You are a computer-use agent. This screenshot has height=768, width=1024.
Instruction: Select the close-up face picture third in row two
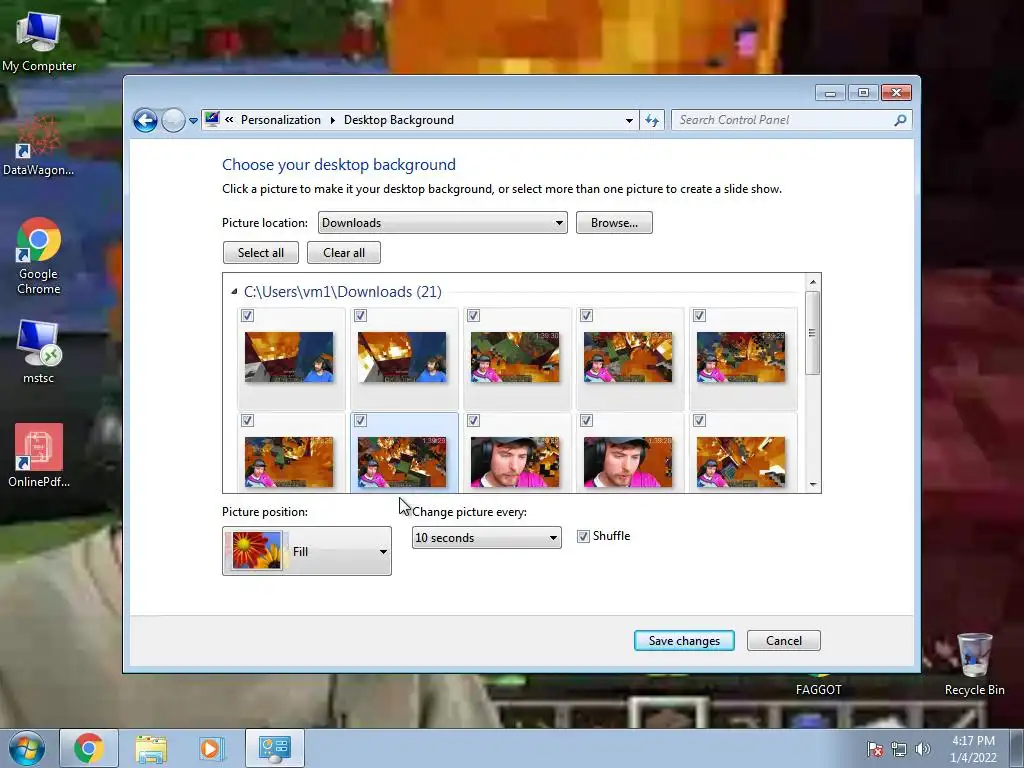tap(515, 462)
